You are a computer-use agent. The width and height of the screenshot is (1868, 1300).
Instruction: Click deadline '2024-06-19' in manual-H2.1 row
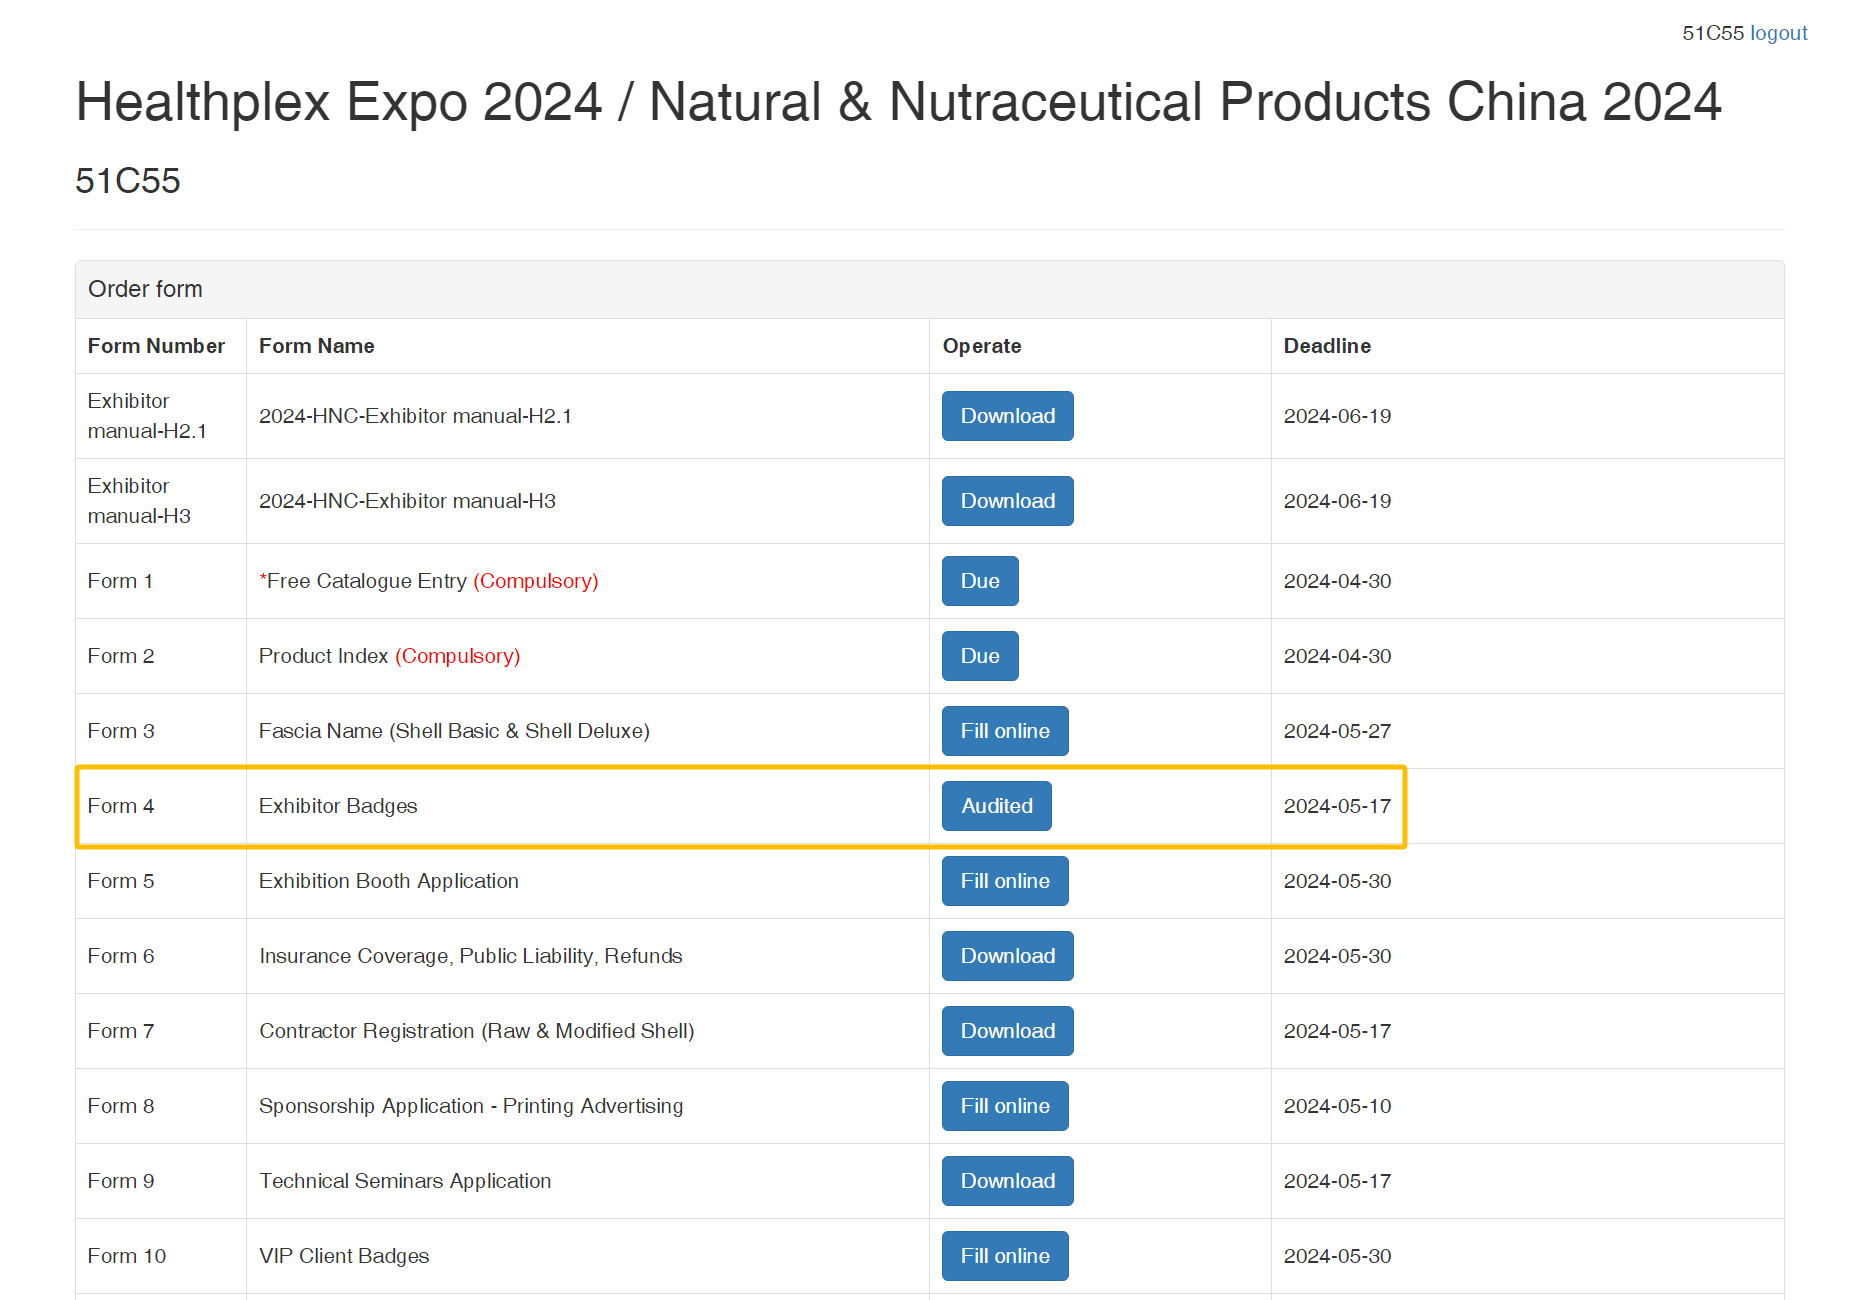pos(1338,416)
